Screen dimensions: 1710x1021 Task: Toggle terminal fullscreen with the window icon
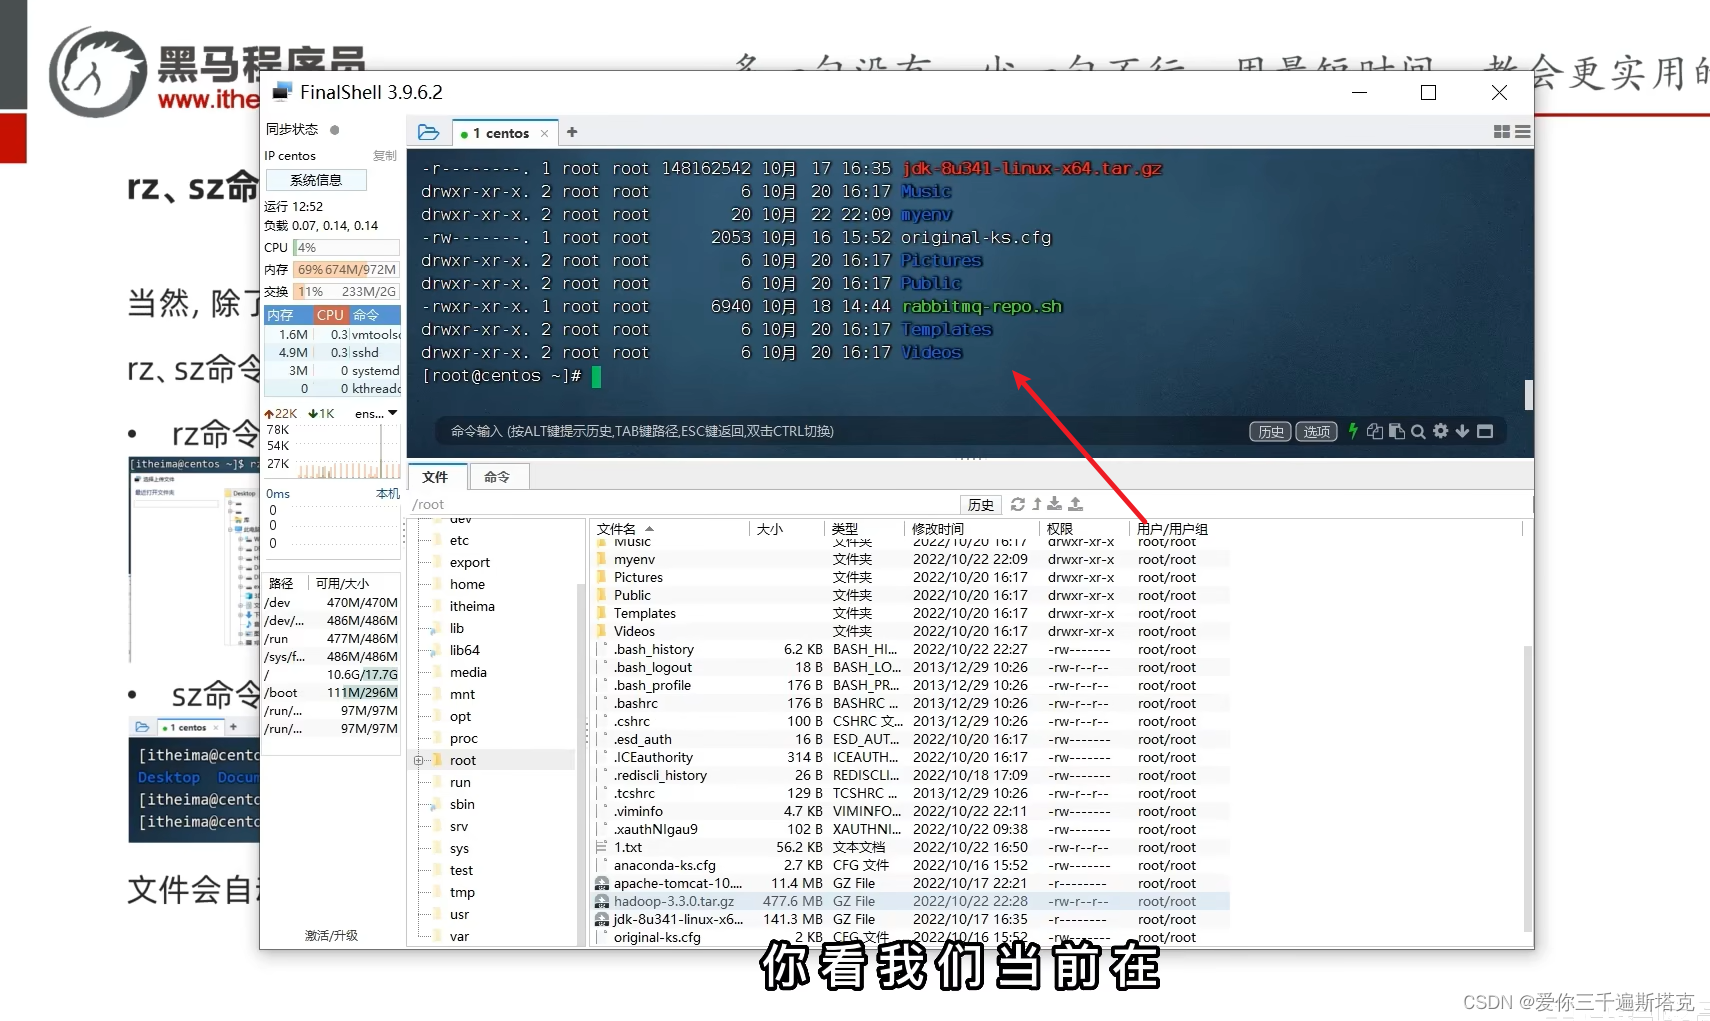coord(1485,431)
